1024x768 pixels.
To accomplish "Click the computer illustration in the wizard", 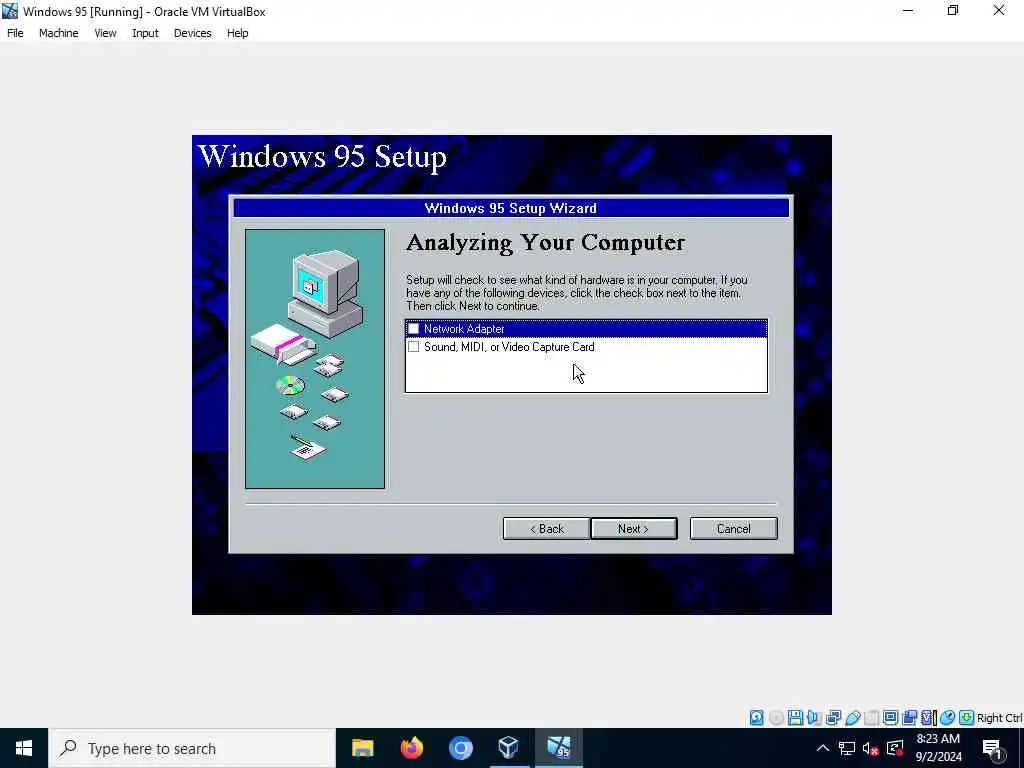I will pos(315,359).
